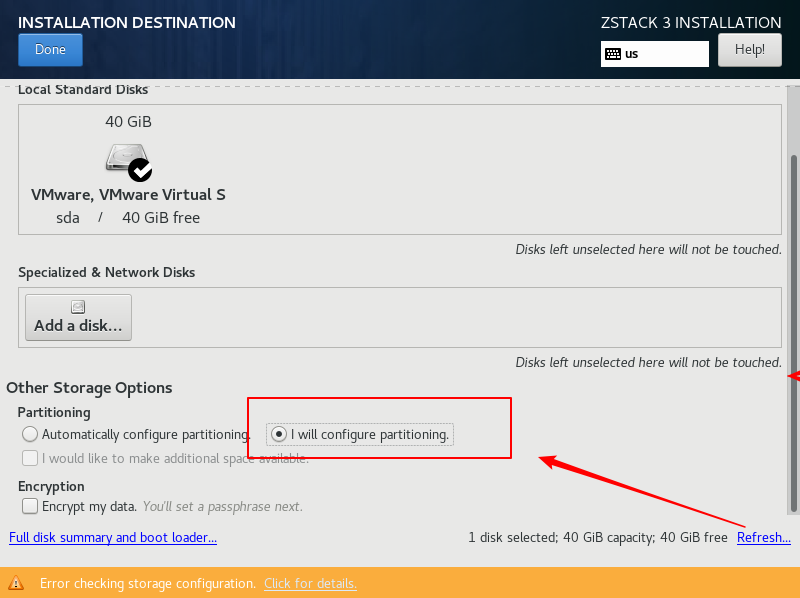Viewport: 800px width, 598px height.
Task: Click the 40 GiB disk size label
Action: pyautogui.click(x=128, y=121)
